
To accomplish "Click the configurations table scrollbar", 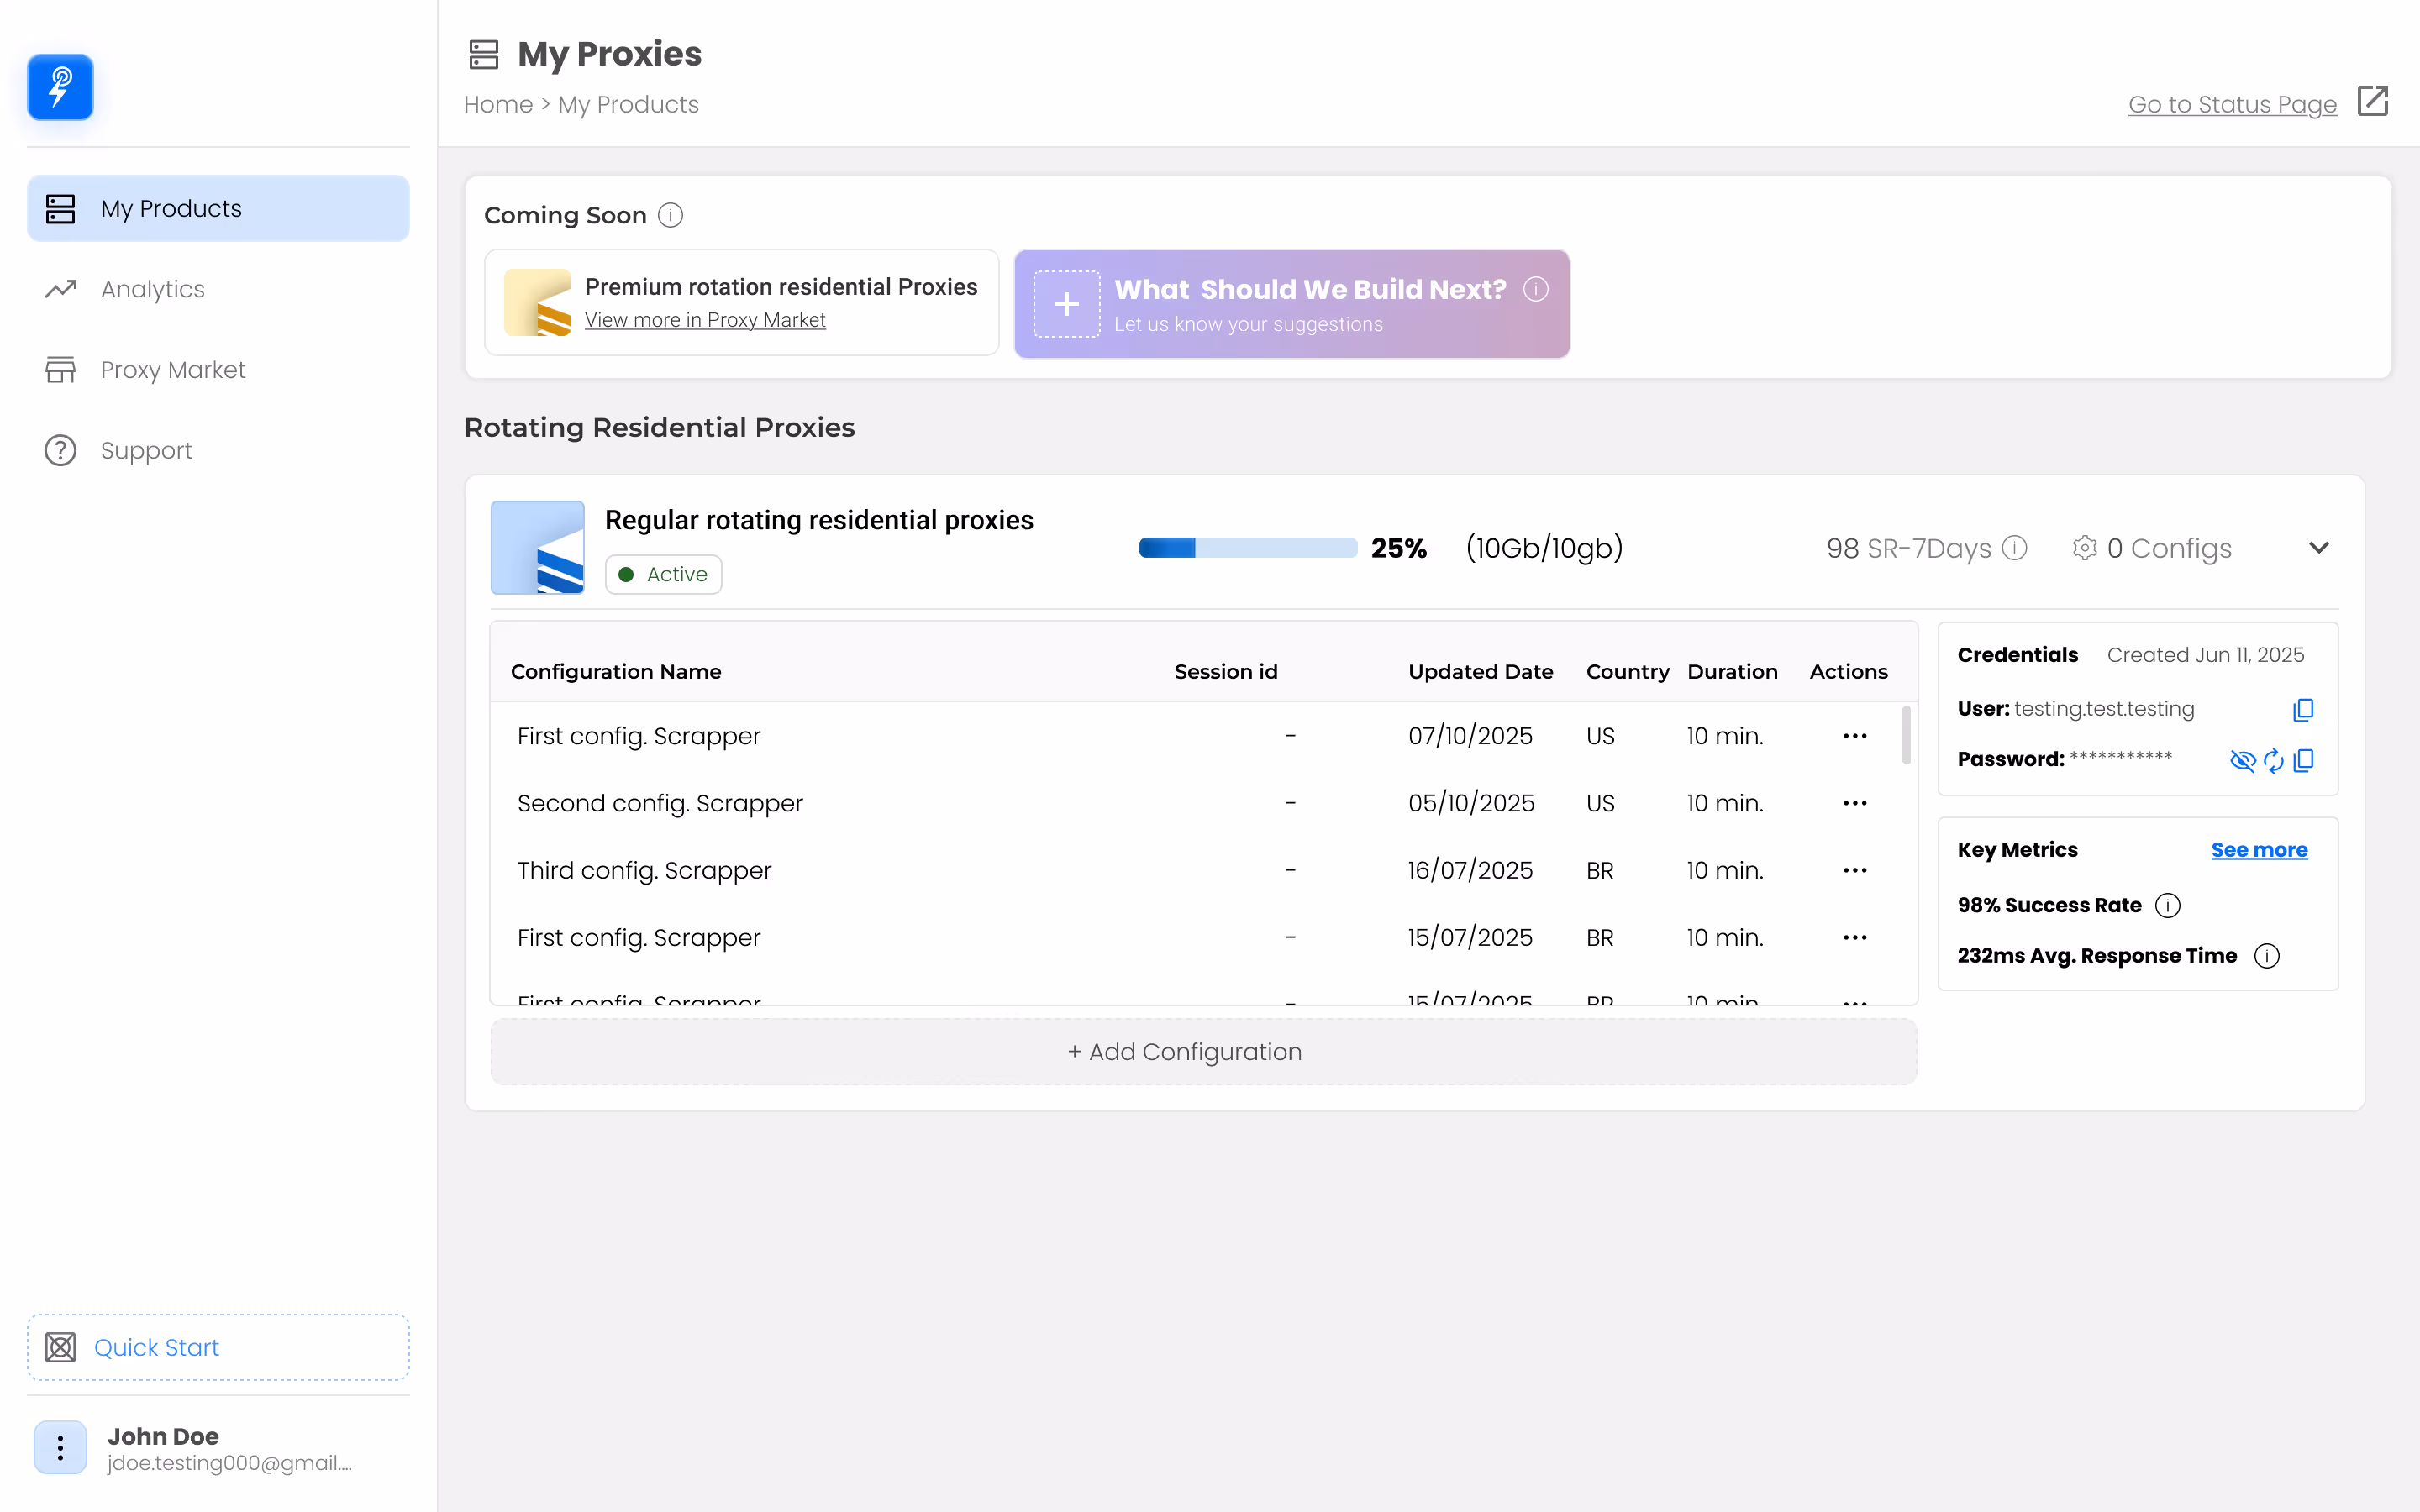I will coord(1906,735).
